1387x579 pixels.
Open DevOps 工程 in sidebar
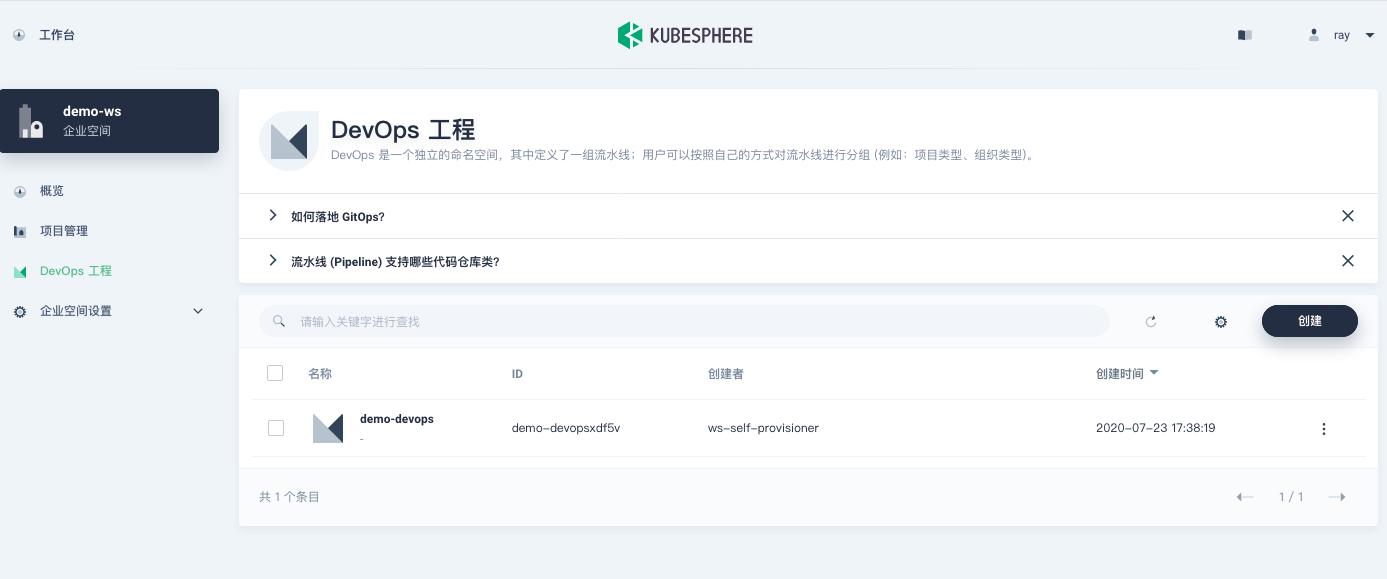(76, 271)
